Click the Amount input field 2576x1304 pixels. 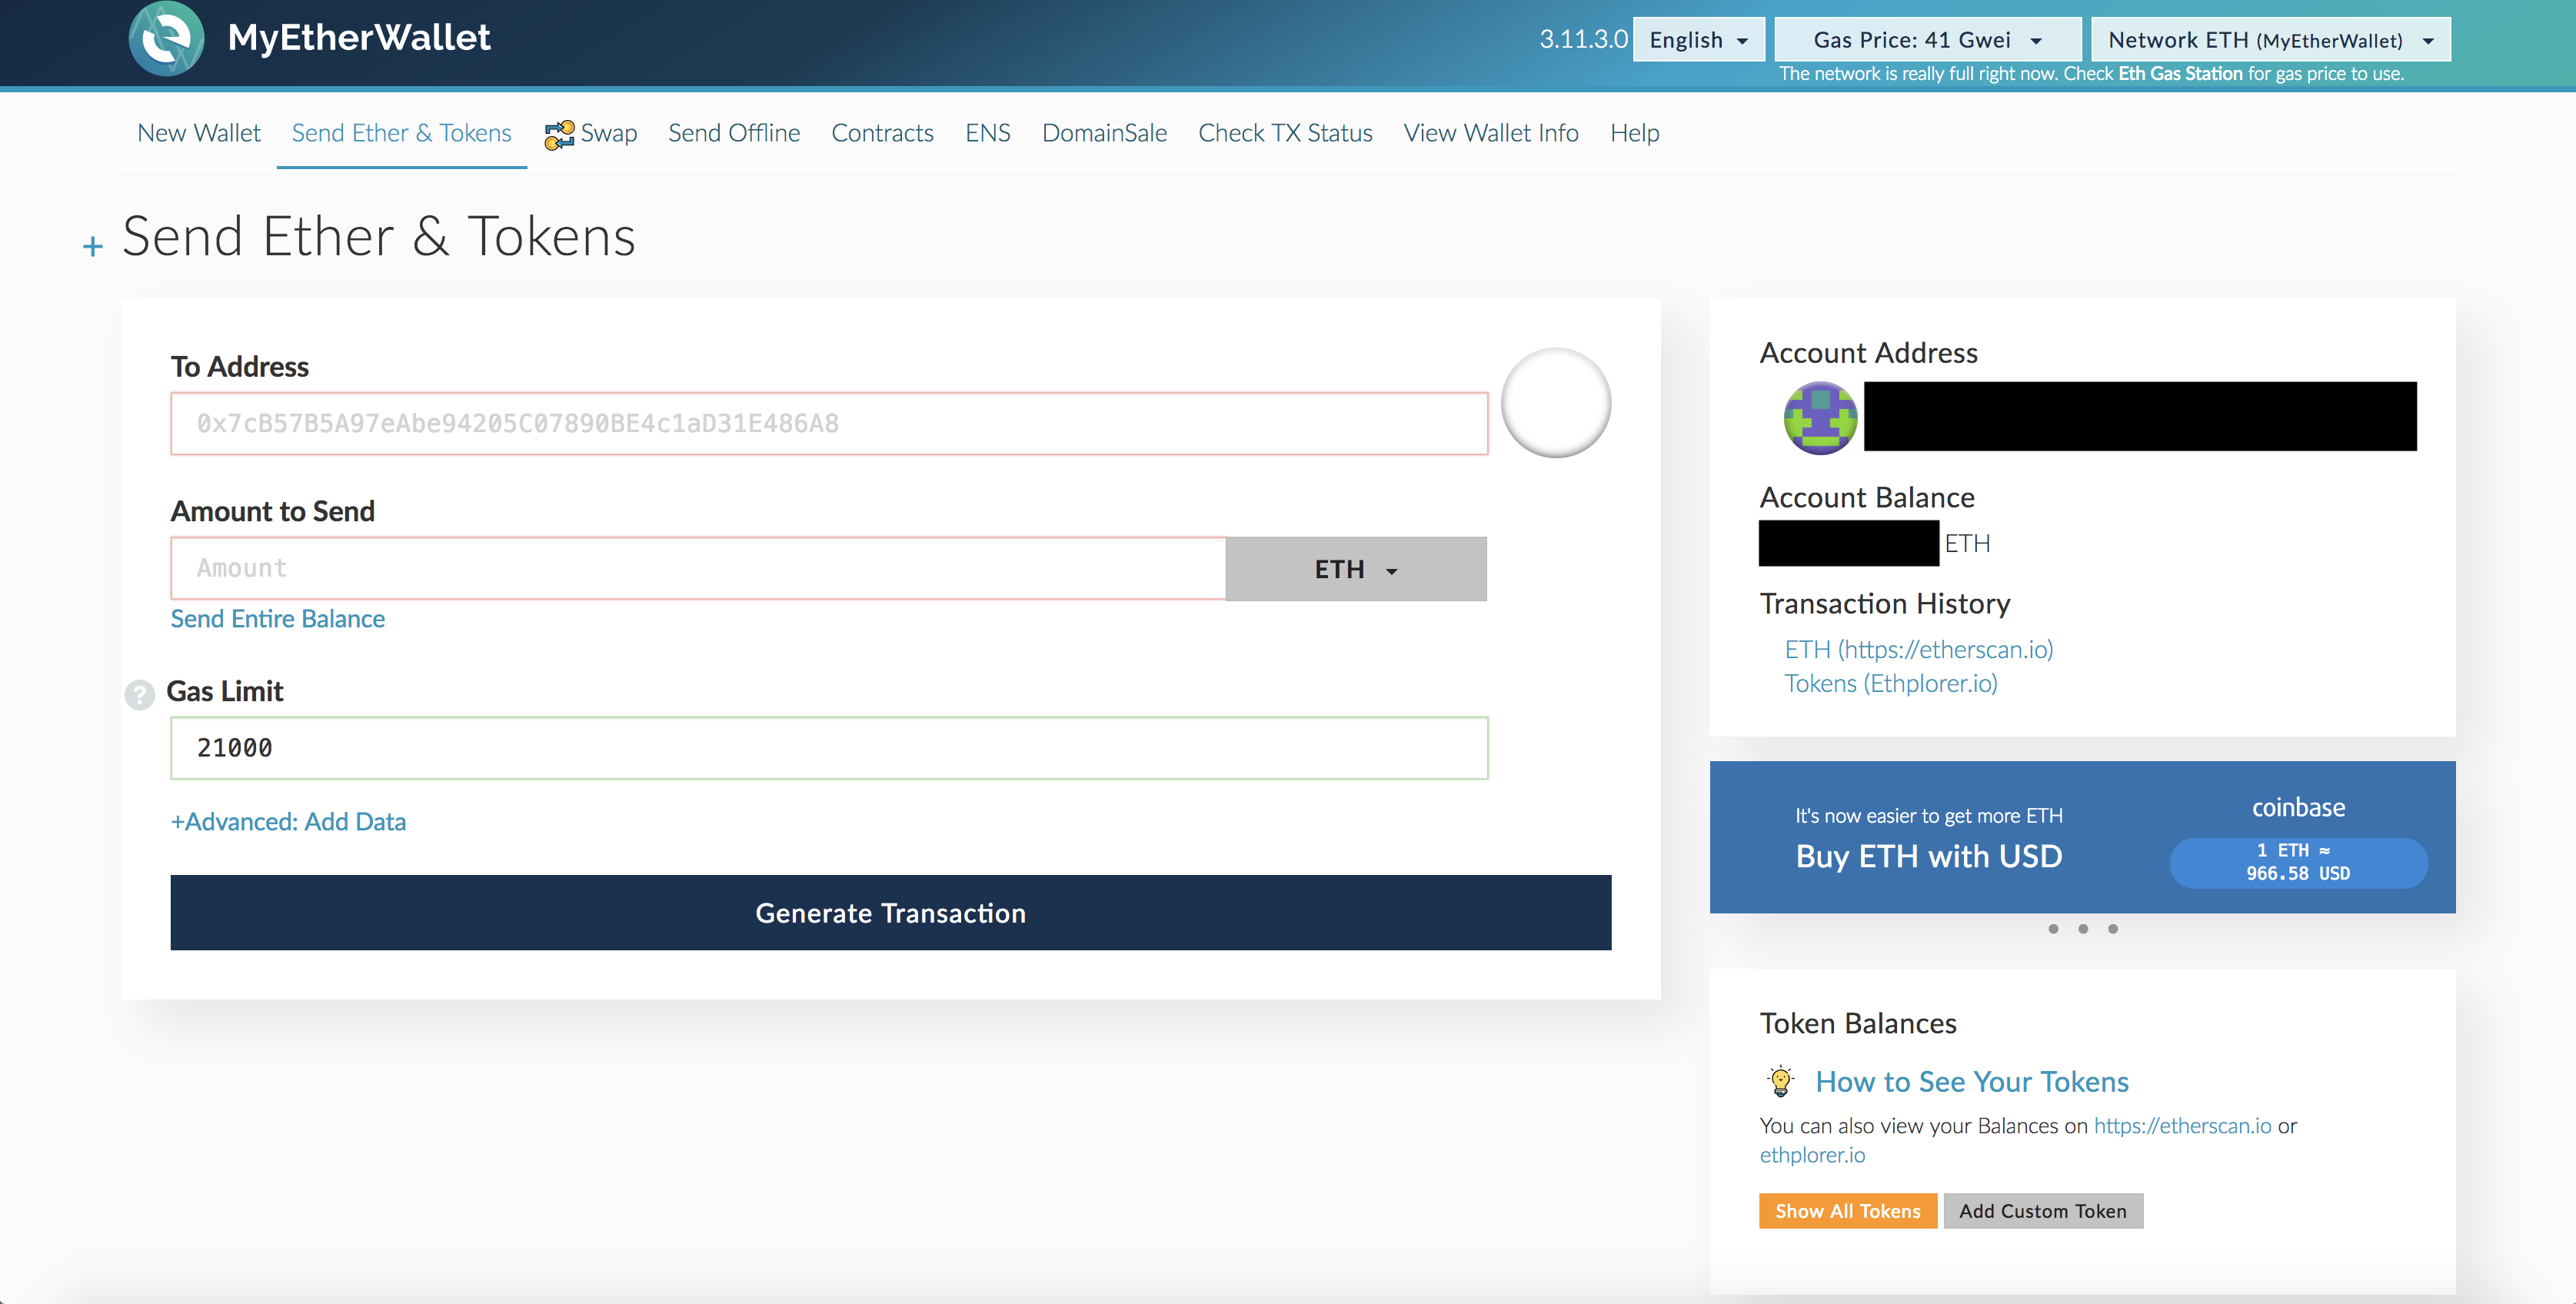(698, 569)
